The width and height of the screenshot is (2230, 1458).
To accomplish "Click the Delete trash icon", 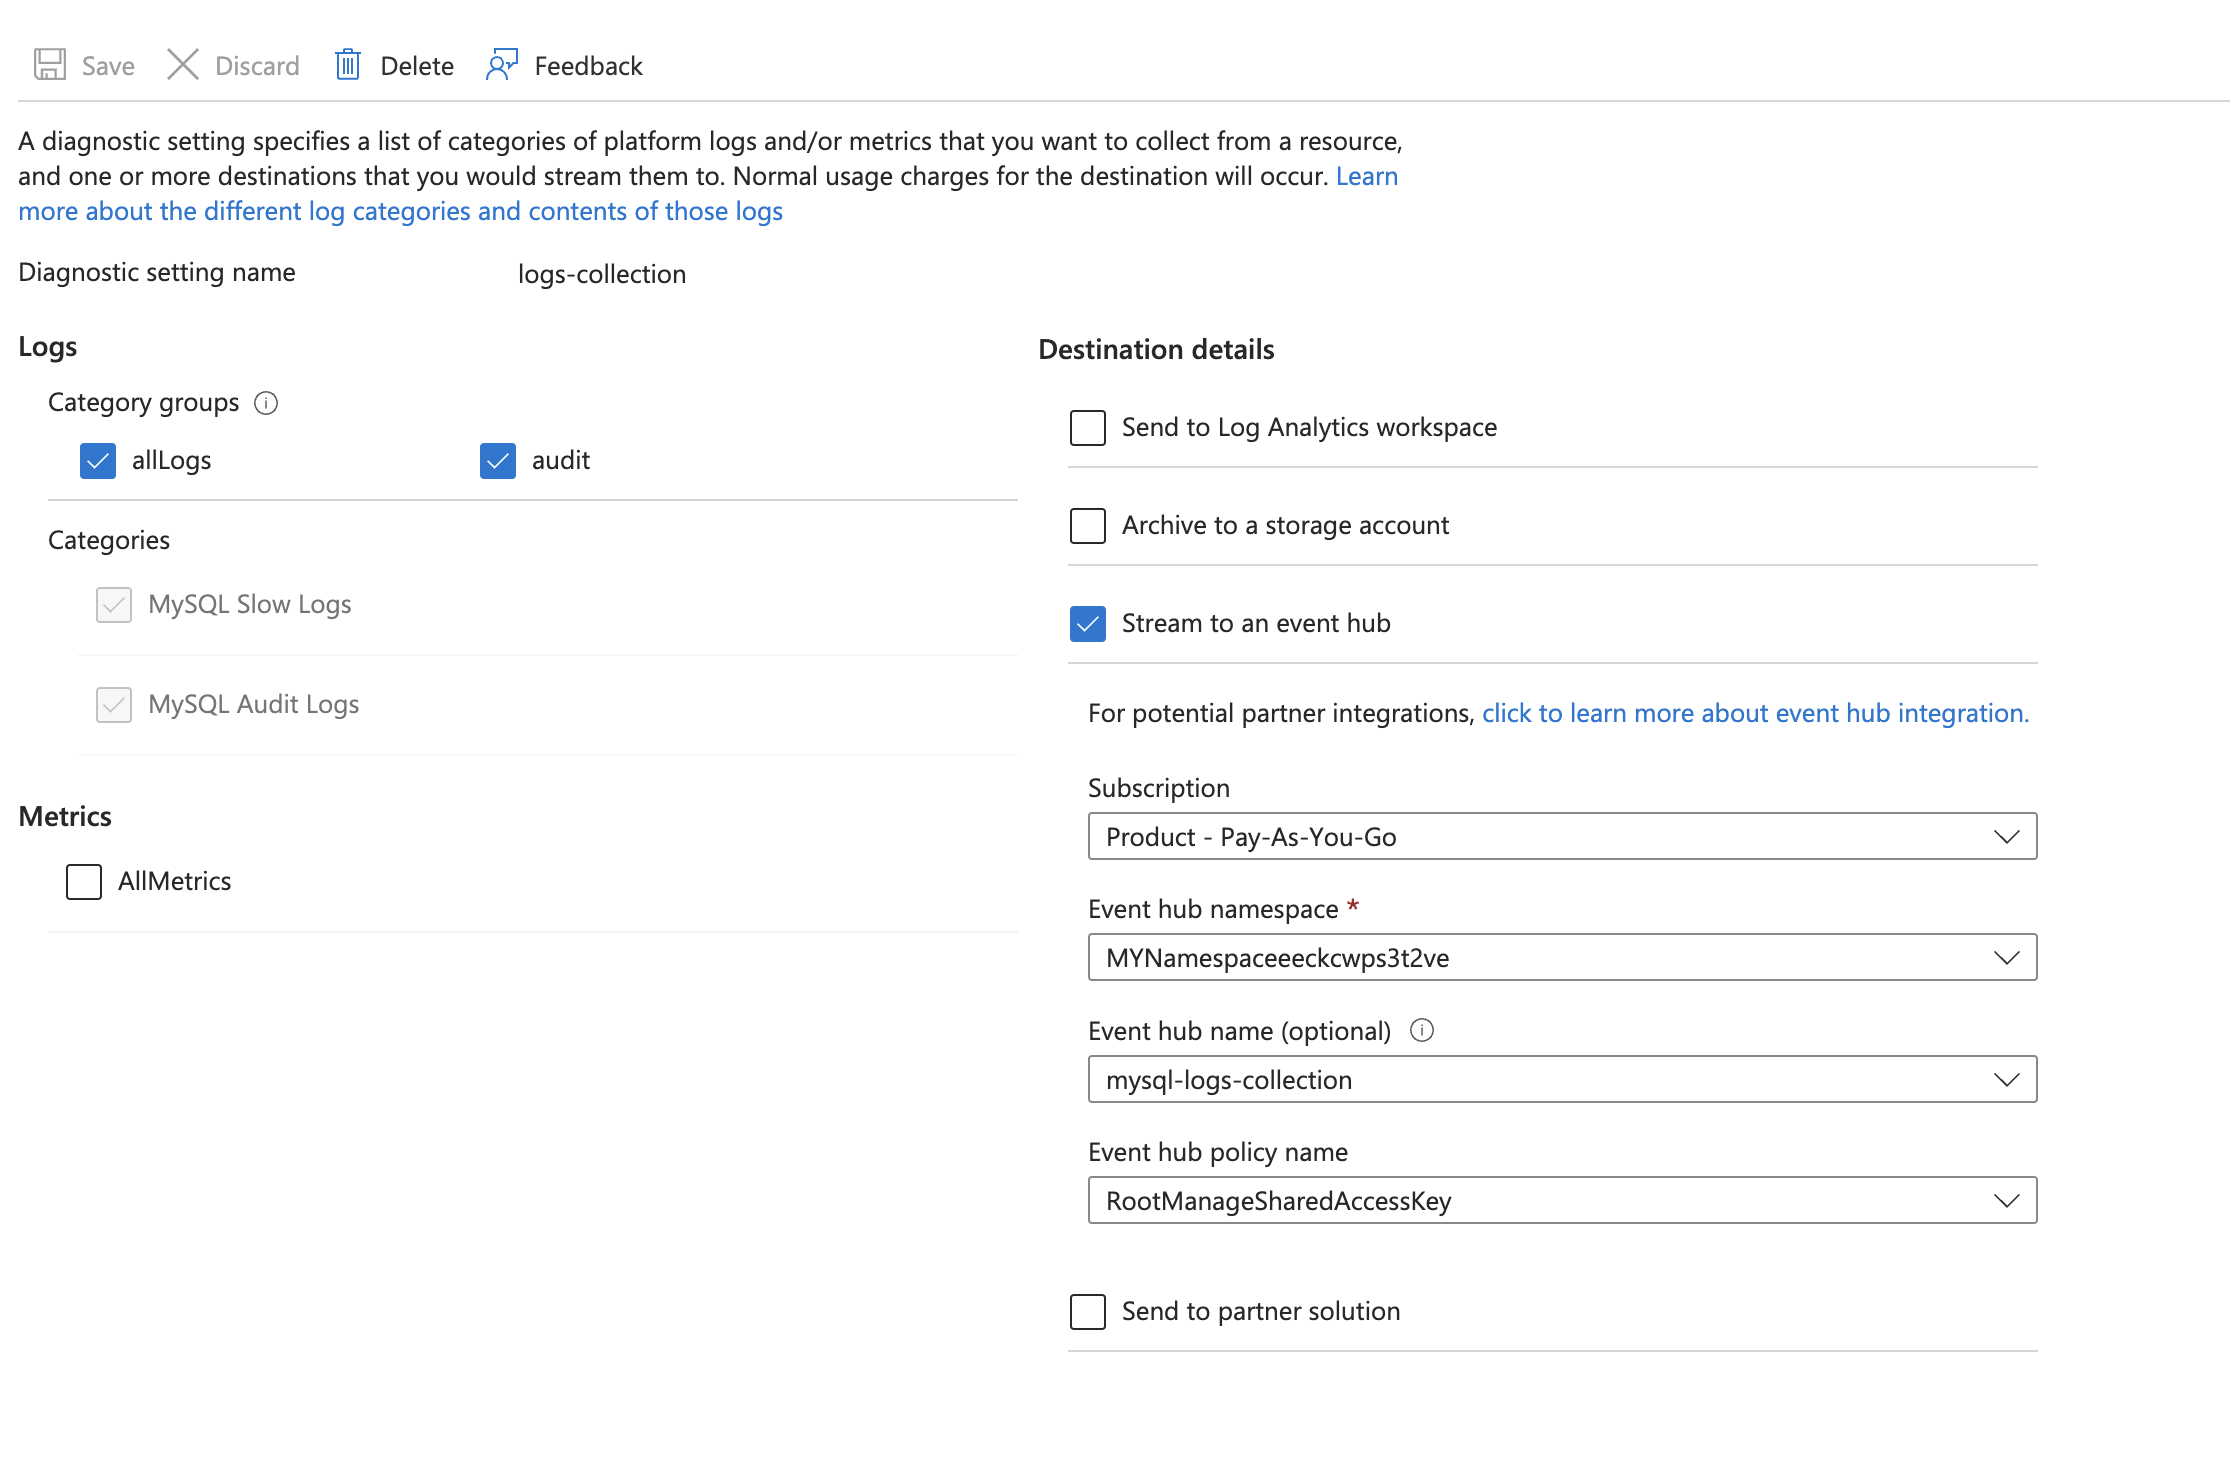I will [x=348, y=64].
